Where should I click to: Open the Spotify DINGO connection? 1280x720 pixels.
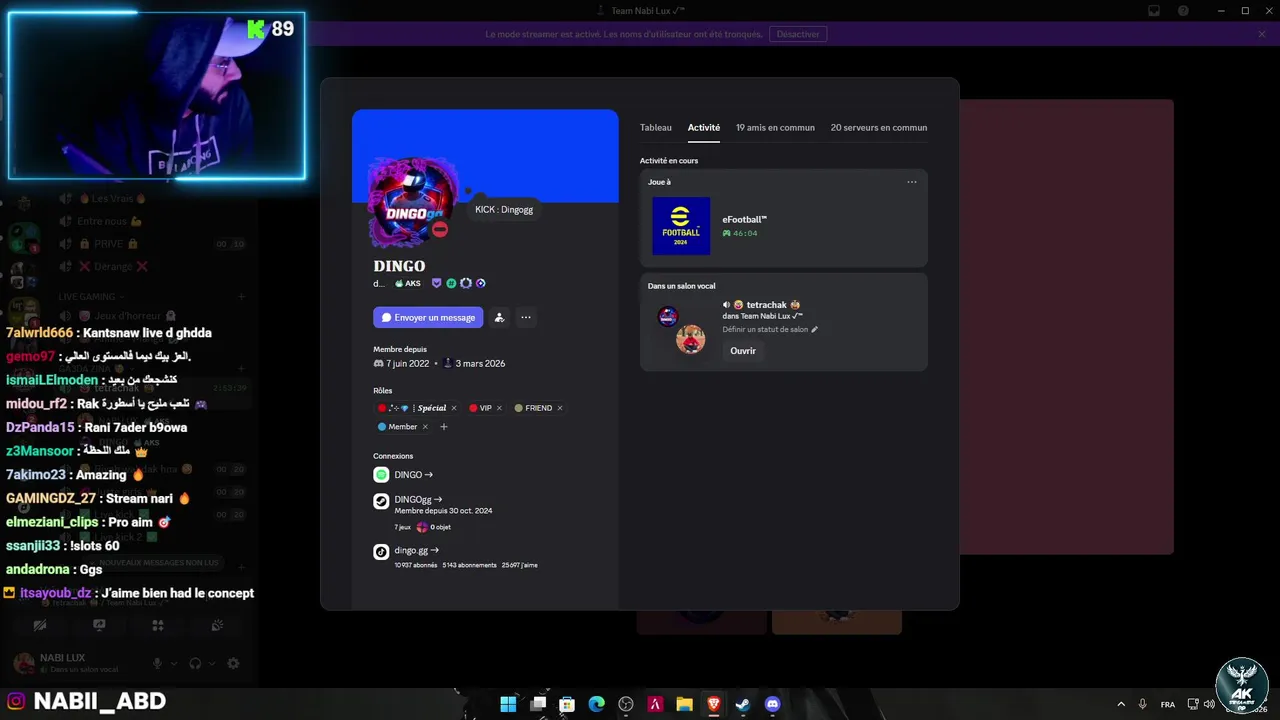414,475
